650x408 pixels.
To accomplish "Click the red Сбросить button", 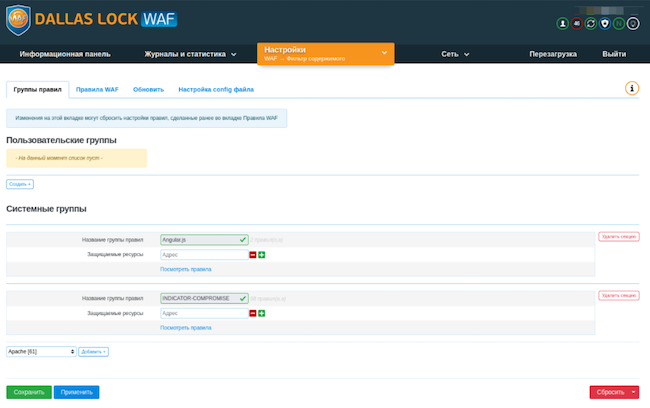I will (610, 392).
